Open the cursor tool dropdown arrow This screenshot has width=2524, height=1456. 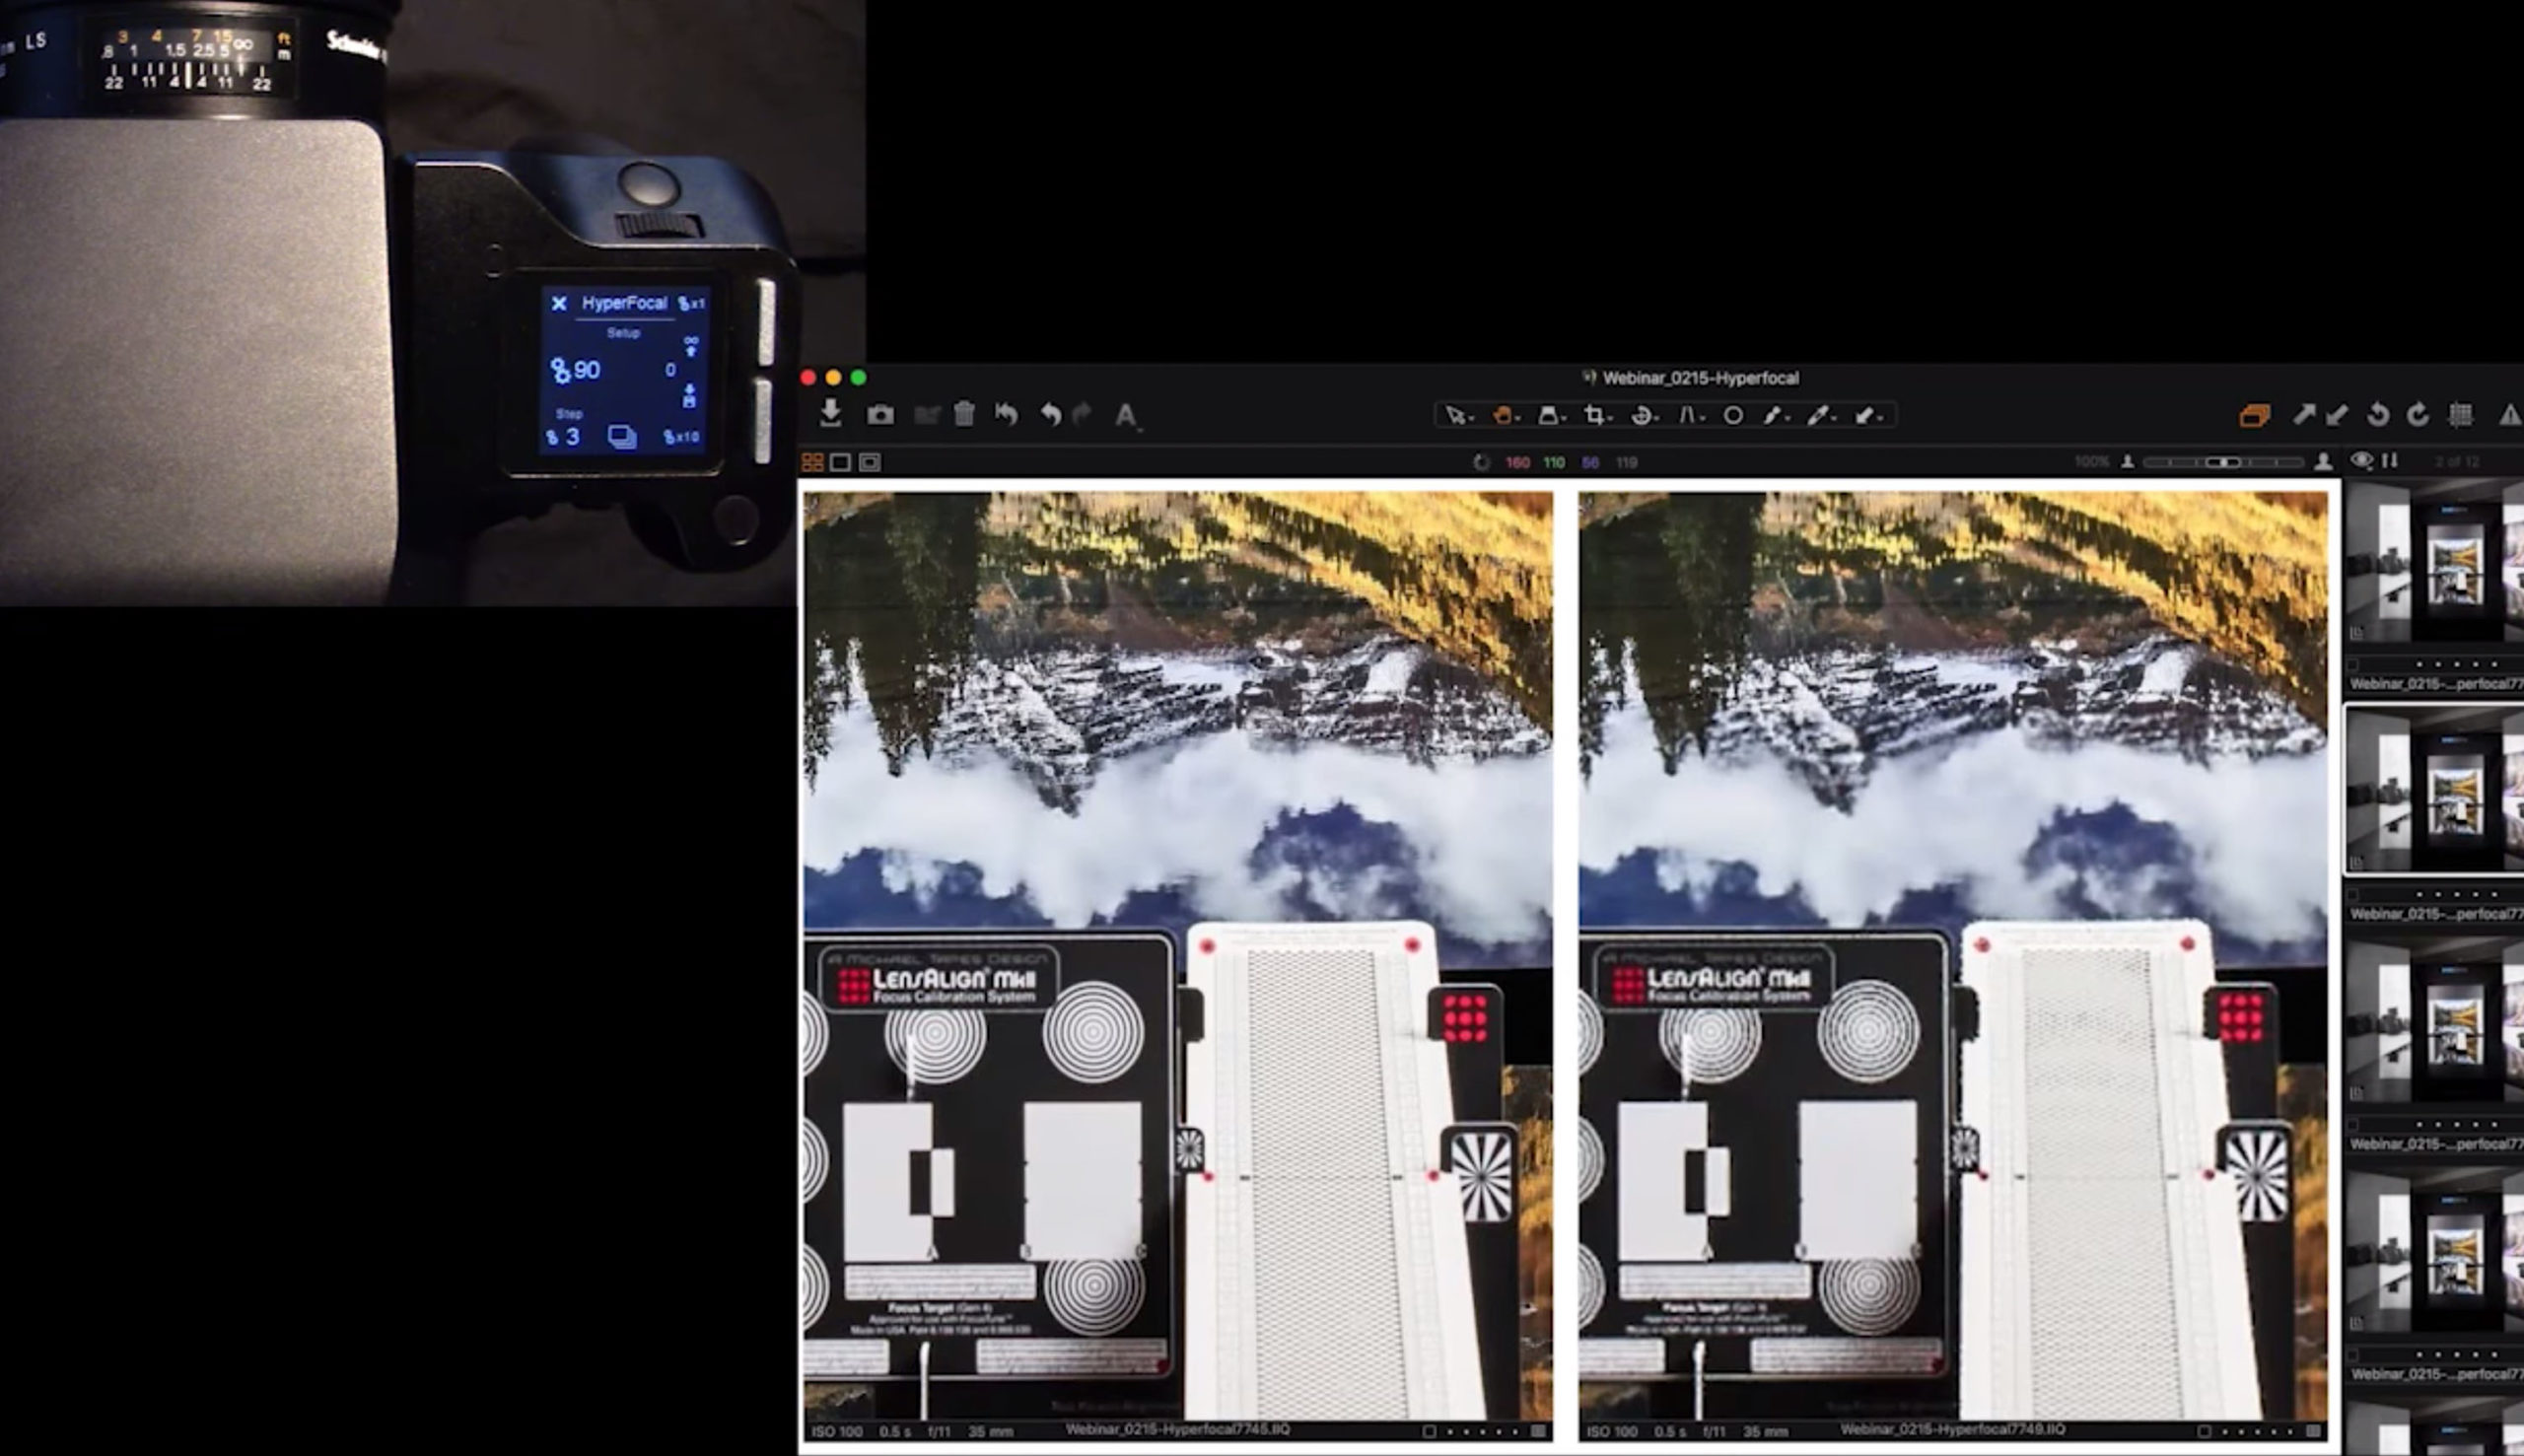pyautogui.click(x=1473, y=418)
